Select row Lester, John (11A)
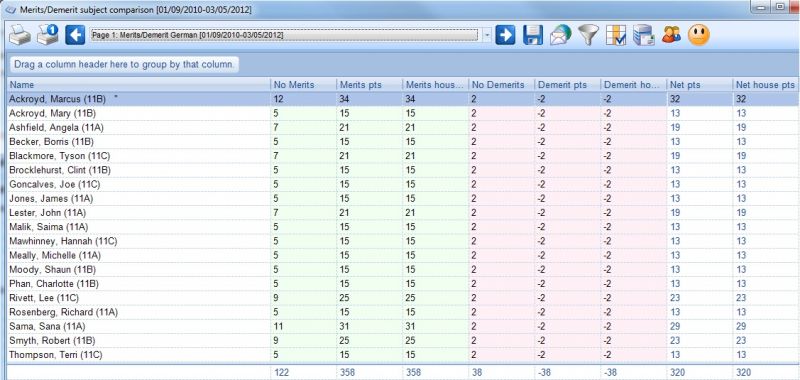The height and width of the screenshot is (380, 800). (x=403, y=213)
